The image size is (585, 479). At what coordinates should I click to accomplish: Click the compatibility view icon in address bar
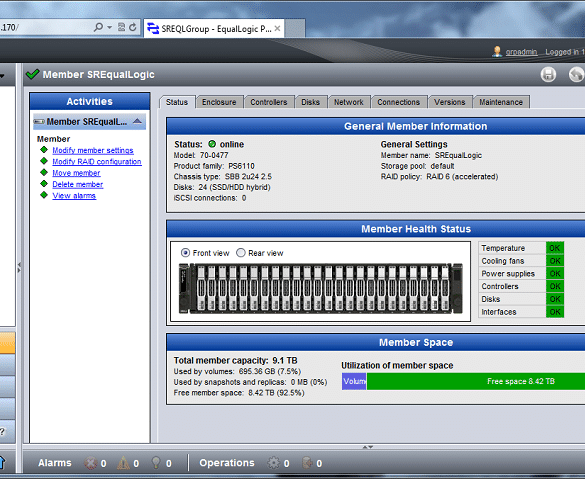122,27
